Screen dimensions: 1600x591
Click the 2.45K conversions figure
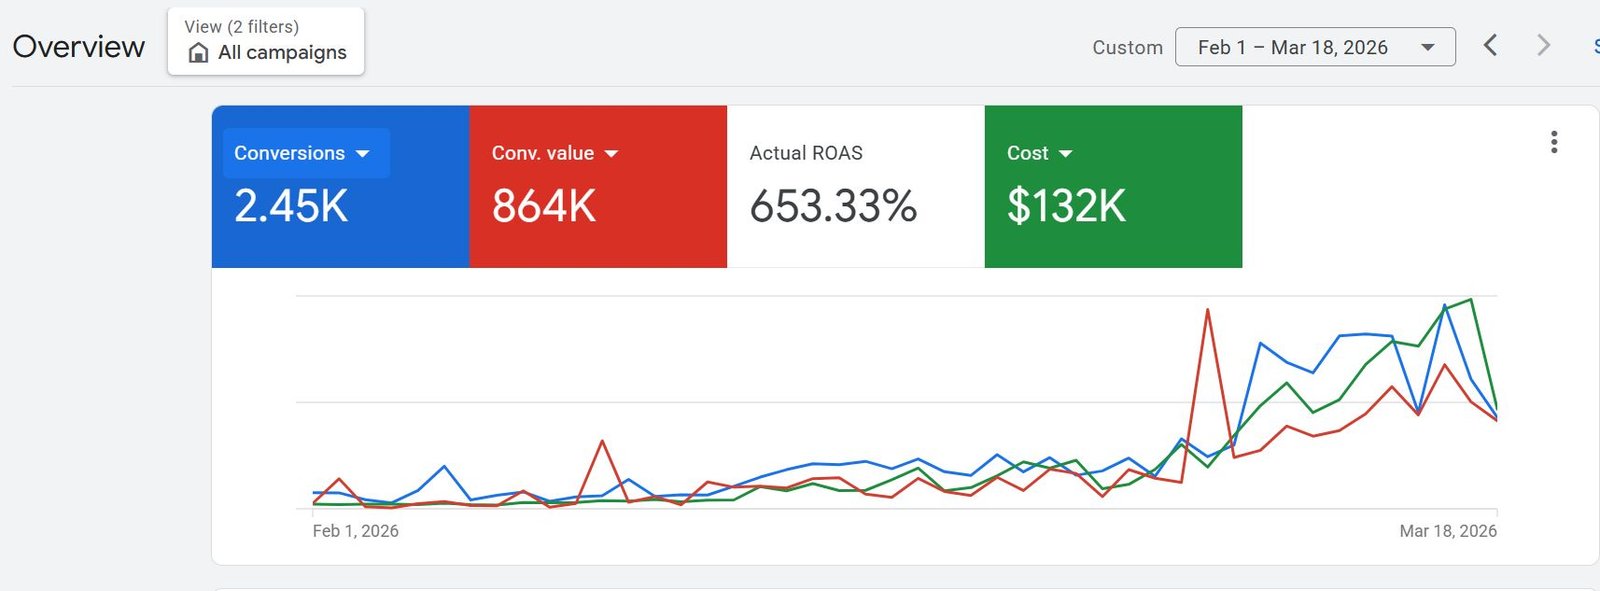click(291, 207)
